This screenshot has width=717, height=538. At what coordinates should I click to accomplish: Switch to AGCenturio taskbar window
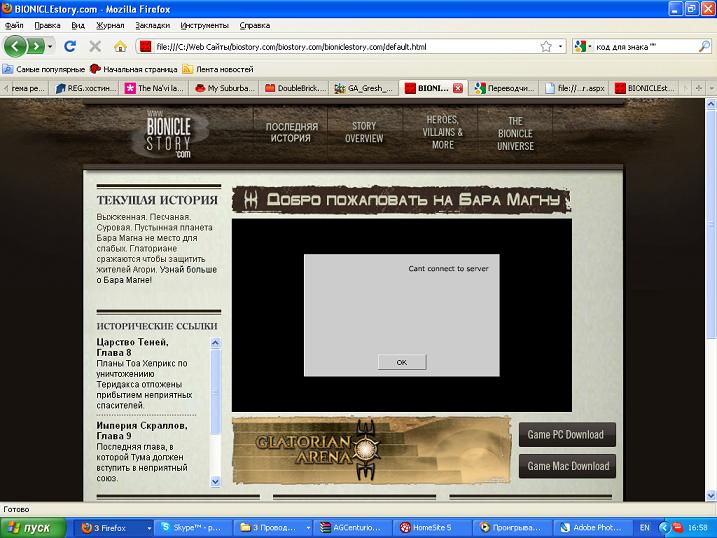pyautogui.click(x=353, y=528)
